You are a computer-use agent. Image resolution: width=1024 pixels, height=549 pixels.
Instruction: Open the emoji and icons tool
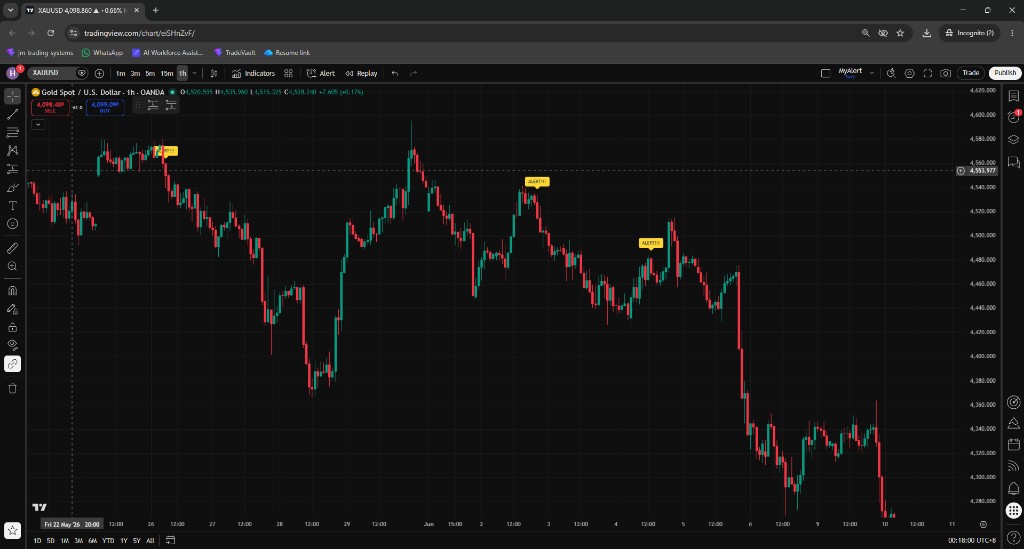coord(12,224)
